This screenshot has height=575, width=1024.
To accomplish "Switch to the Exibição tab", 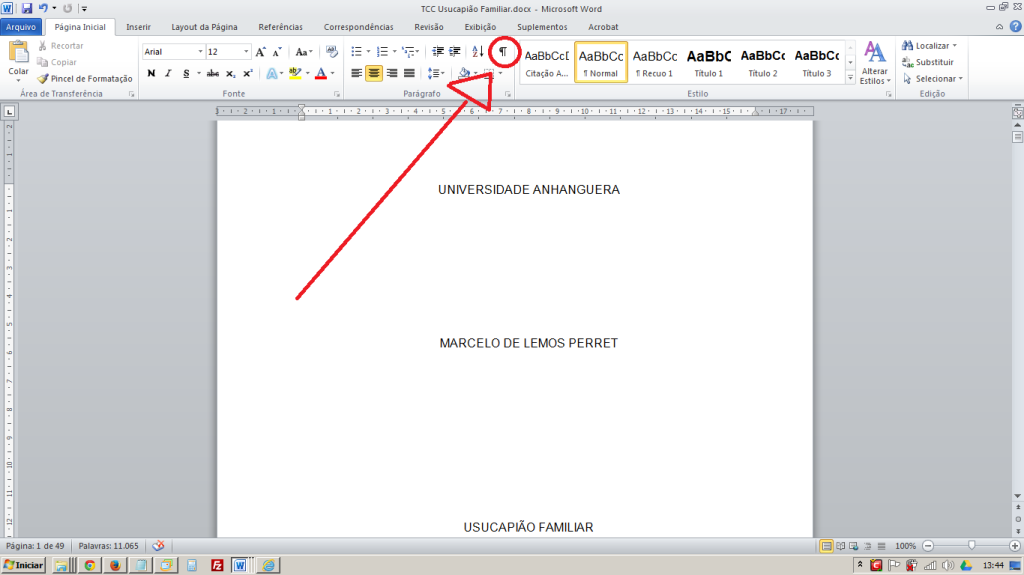I will pyautogui.click(x=480, y=27).
